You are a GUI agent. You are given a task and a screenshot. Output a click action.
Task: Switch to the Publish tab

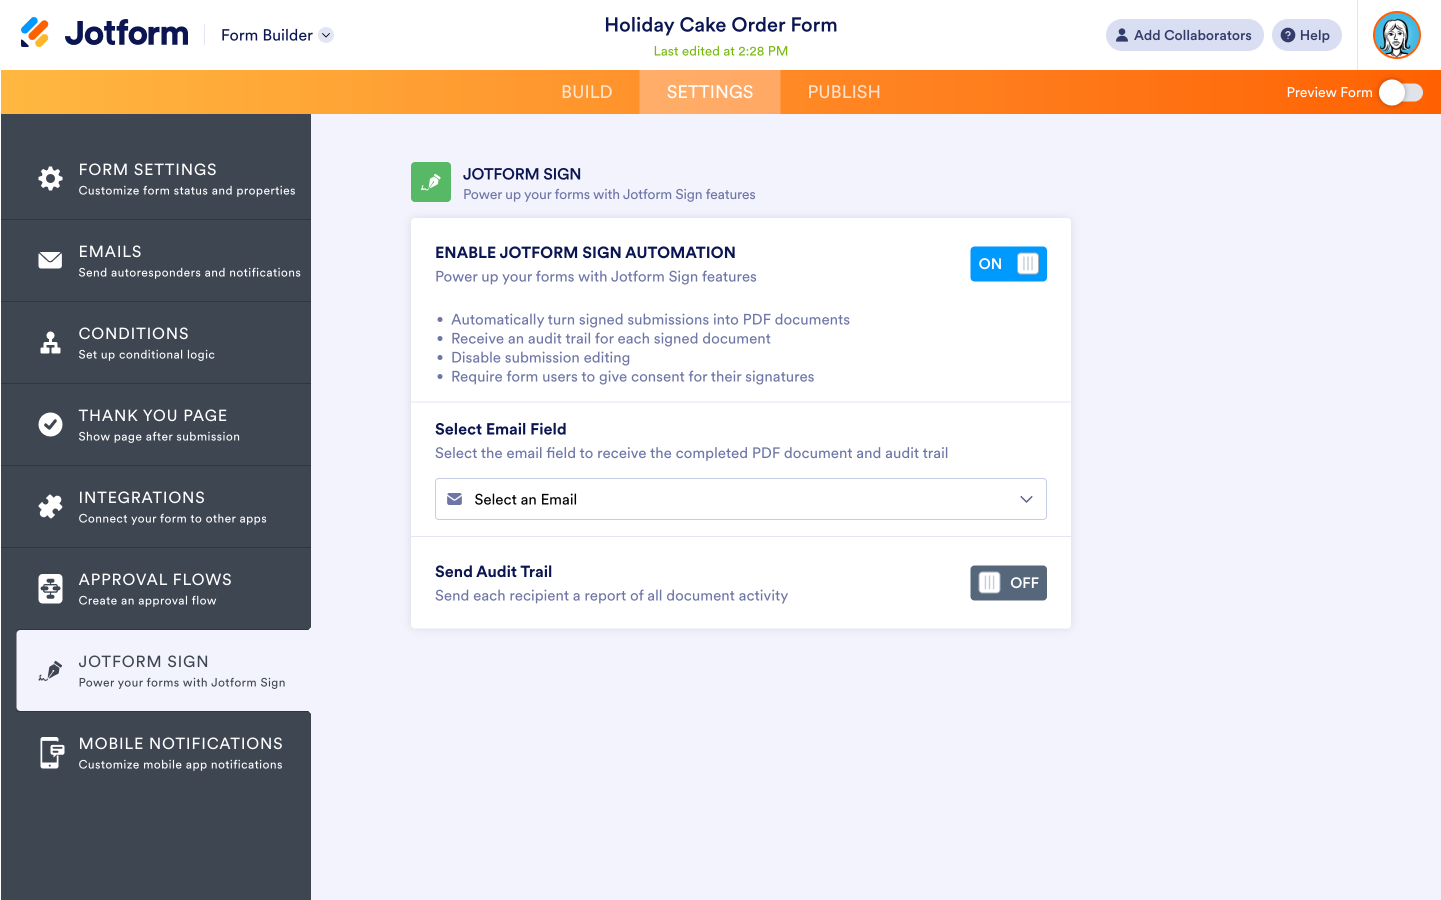(844, 92)
